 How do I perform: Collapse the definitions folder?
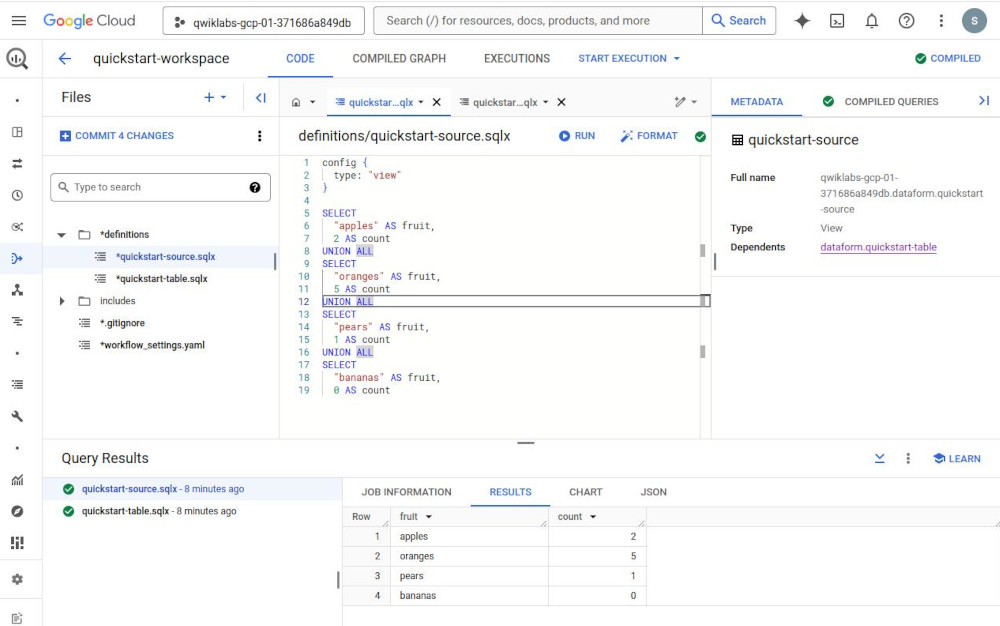pos(61,235)
